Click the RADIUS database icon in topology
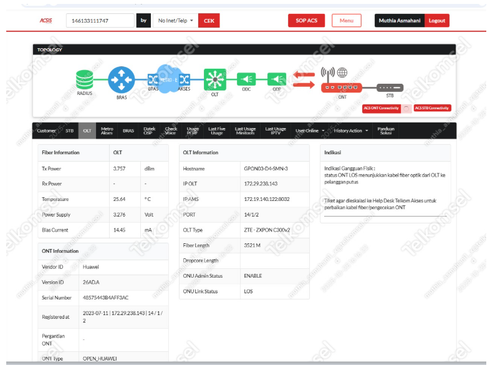Viewport: 500px width, 367px height. pos(84,80)
